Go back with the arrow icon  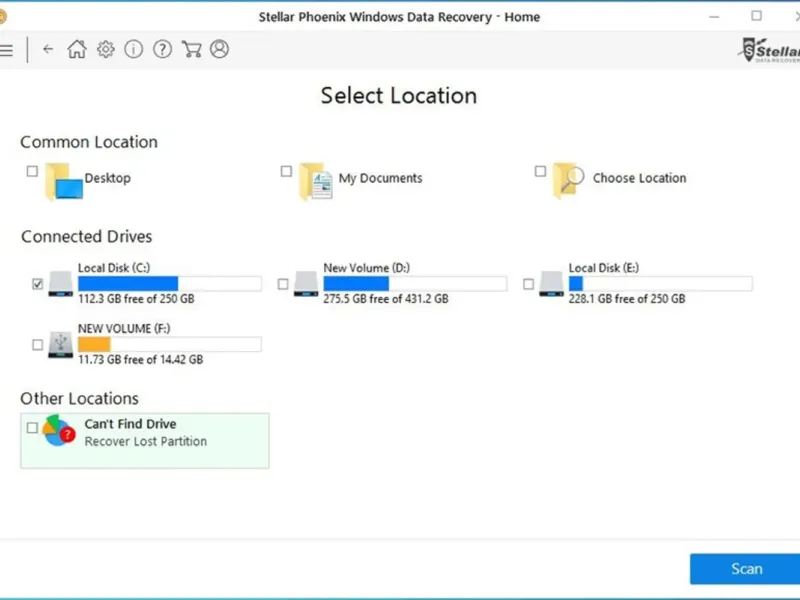pyautogui.click(x=48, y=49)
